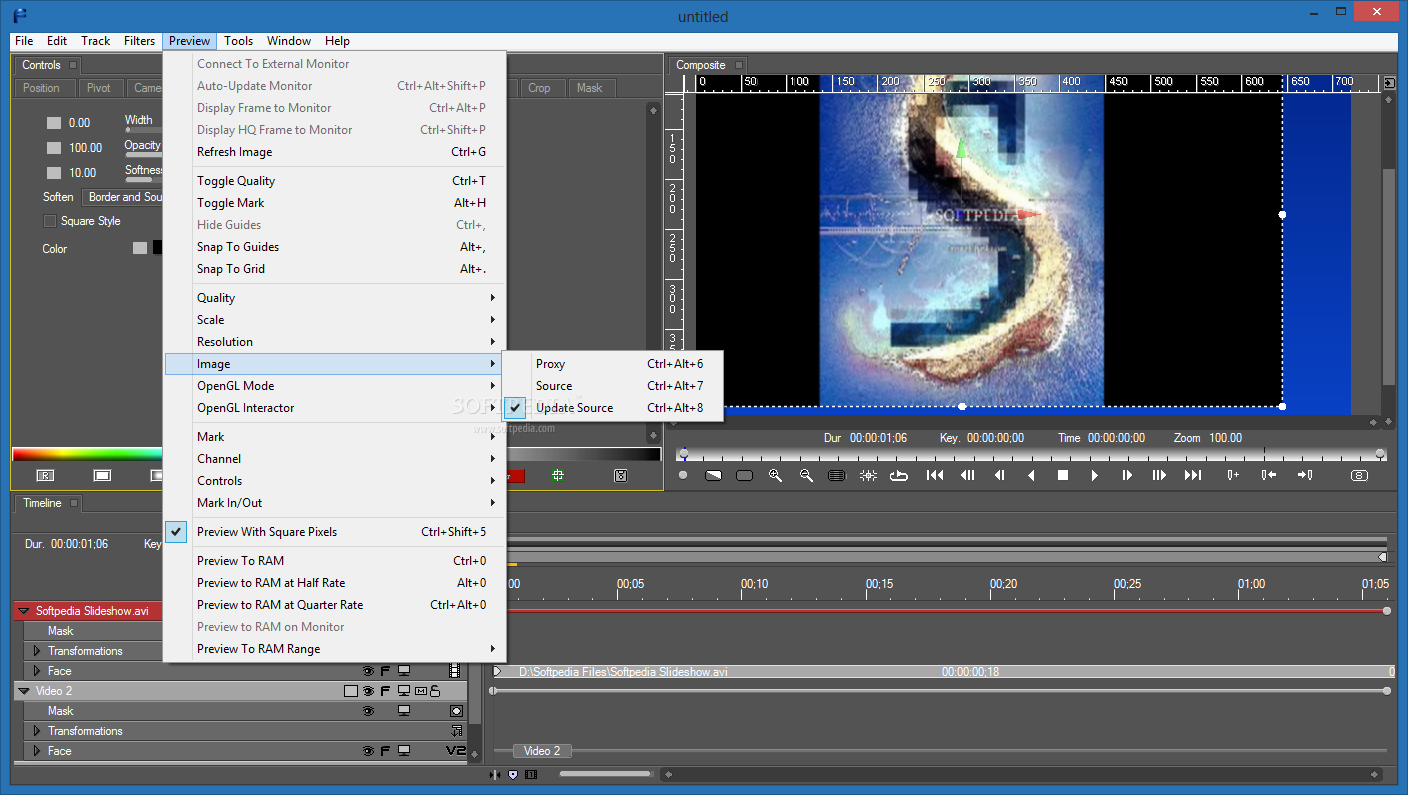Click the Video 2 clip in the timeline
Image resolution: width=1408 pixels, height=795 pixels.
pyautogui.click(x=543, y=751)
